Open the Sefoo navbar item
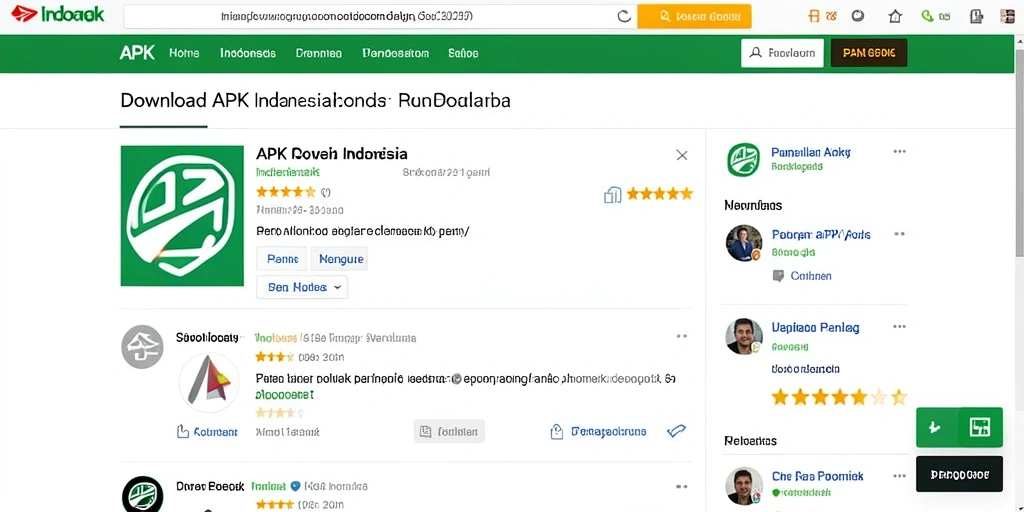 tap(463, 54)
